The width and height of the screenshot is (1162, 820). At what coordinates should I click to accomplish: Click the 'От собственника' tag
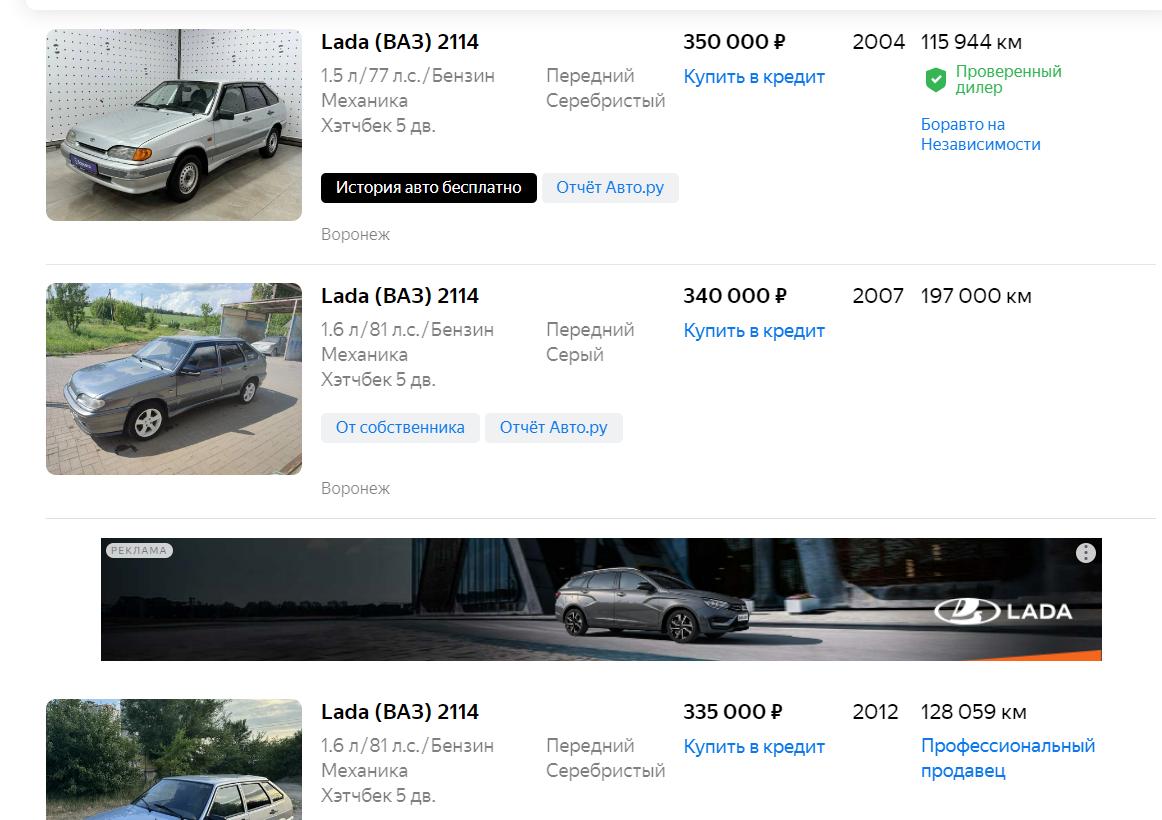[x=400, y=428]
